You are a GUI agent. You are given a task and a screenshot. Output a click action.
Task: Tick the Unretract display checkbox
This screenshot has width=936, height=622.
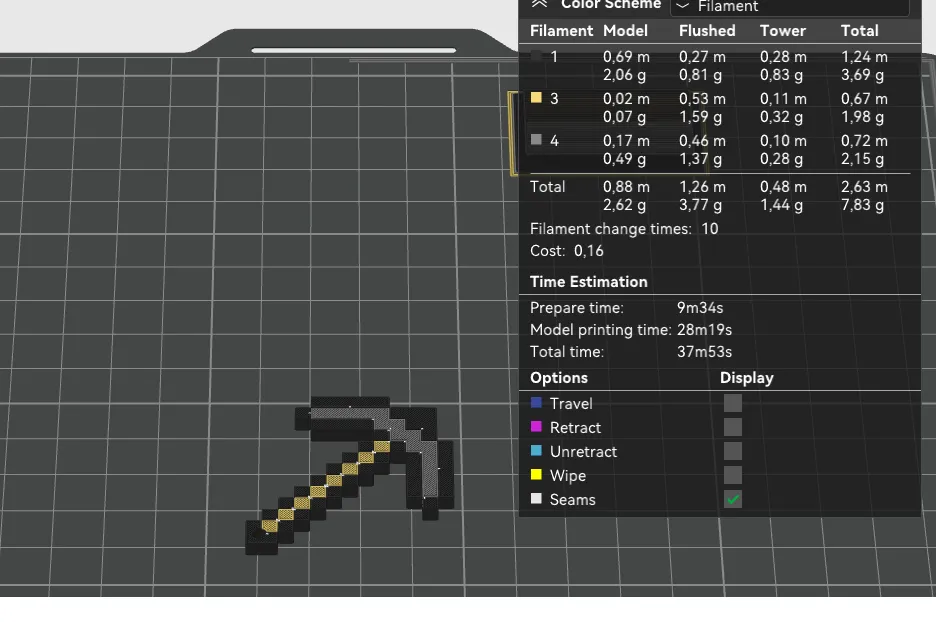tap(733, 451)
